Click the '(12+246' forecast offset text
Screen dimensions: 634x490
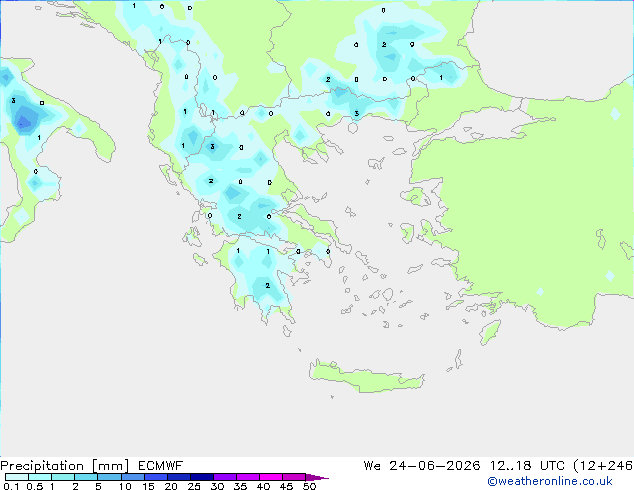coord(603,466)
